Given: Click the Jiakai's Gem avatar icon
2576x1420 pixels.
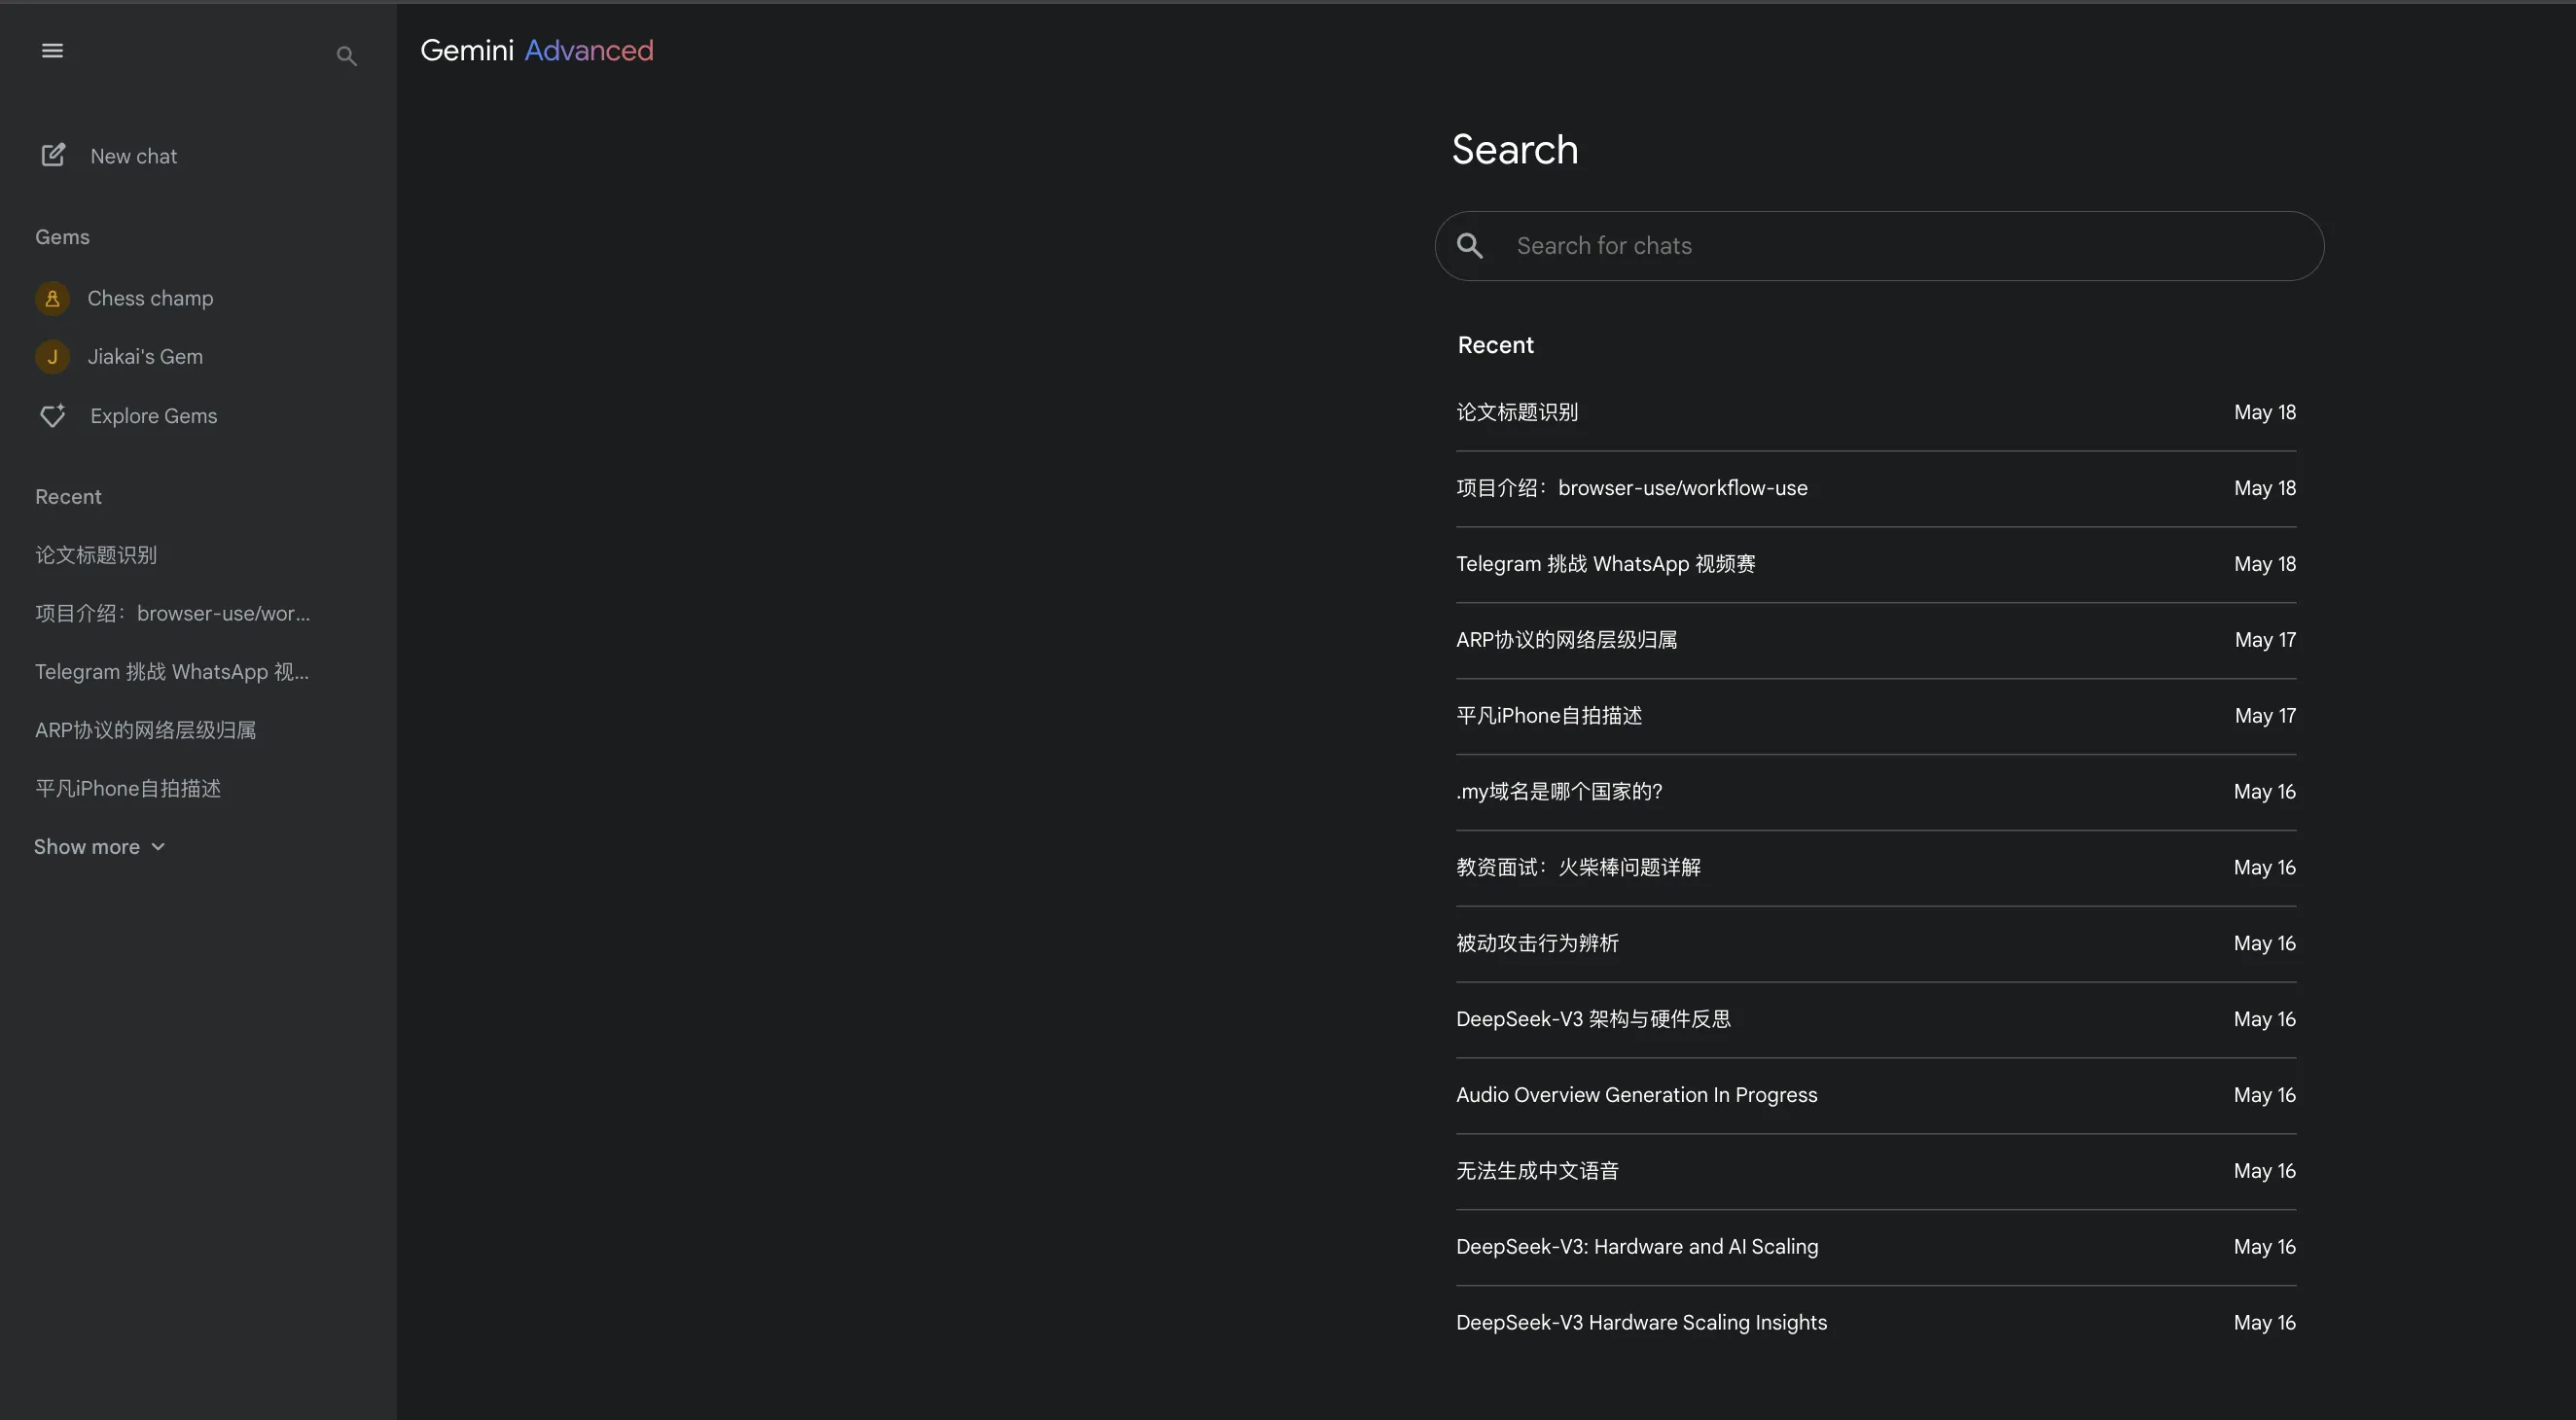Looking at the screenshot, I should pyautogui.click(x=52, y=356).
